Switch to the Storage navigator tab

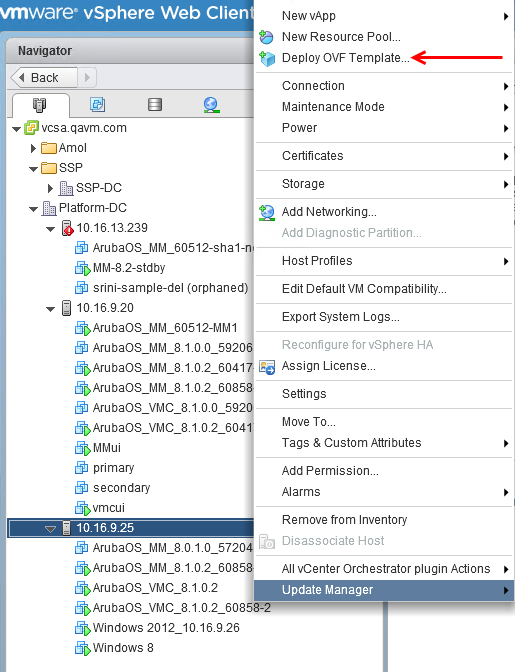point(155,104)
